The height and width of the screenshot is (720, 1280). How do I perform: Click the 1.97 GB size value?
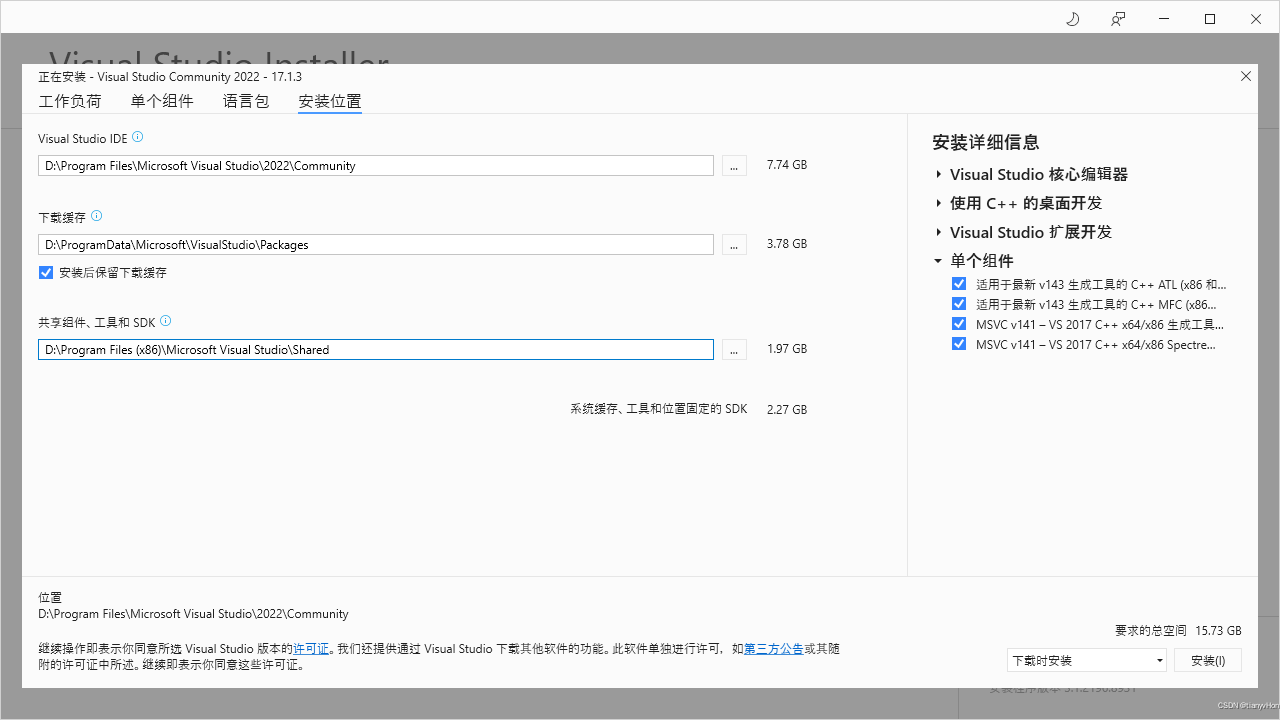pyautogui.click(x=787, y=349)
